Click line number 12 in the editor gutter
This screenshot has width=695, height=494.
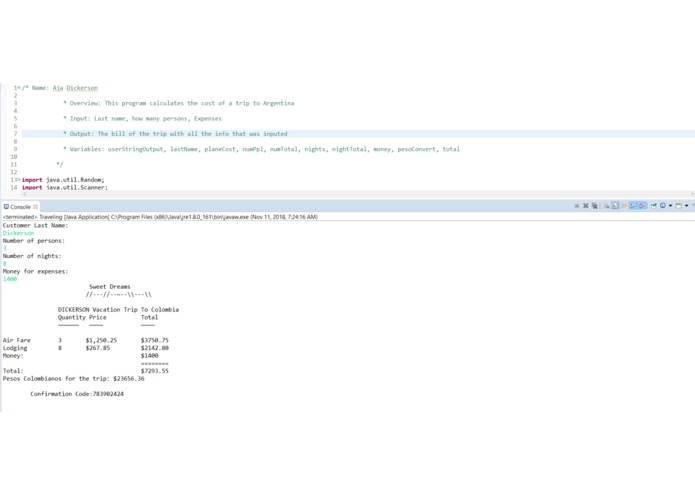(x=14, y=172)
